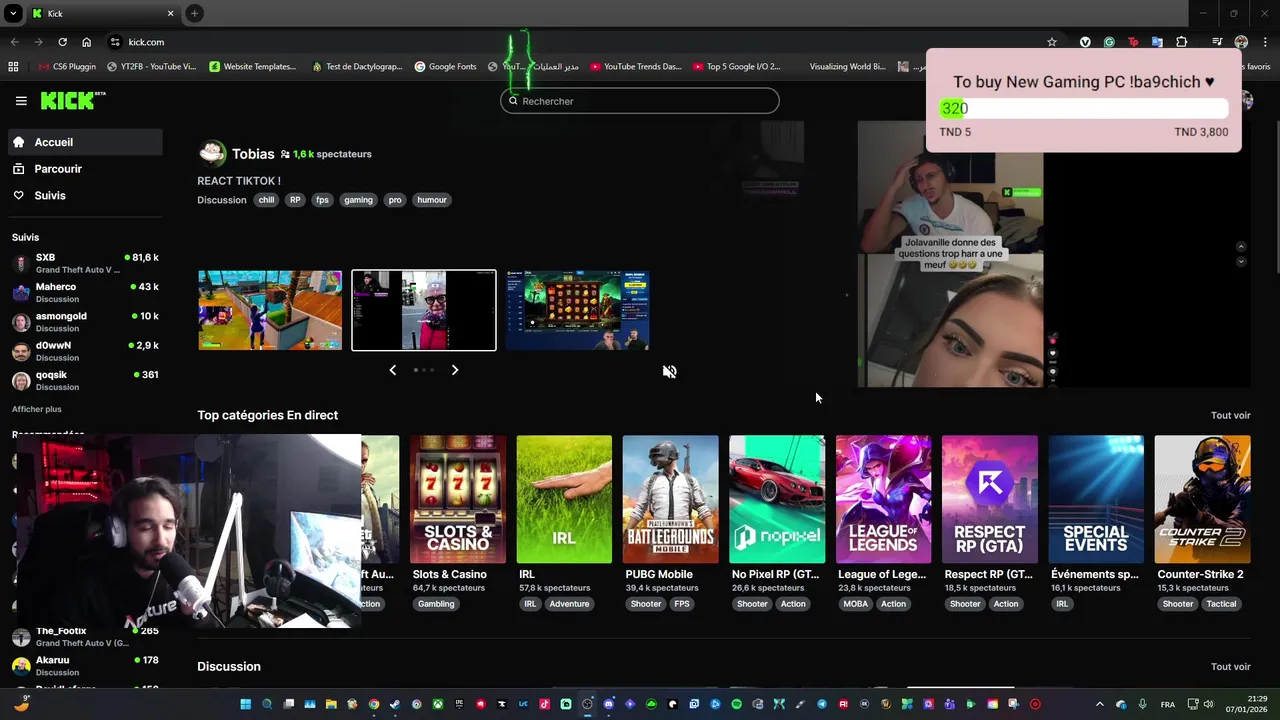Bookmark this page with star icon

1052,42
